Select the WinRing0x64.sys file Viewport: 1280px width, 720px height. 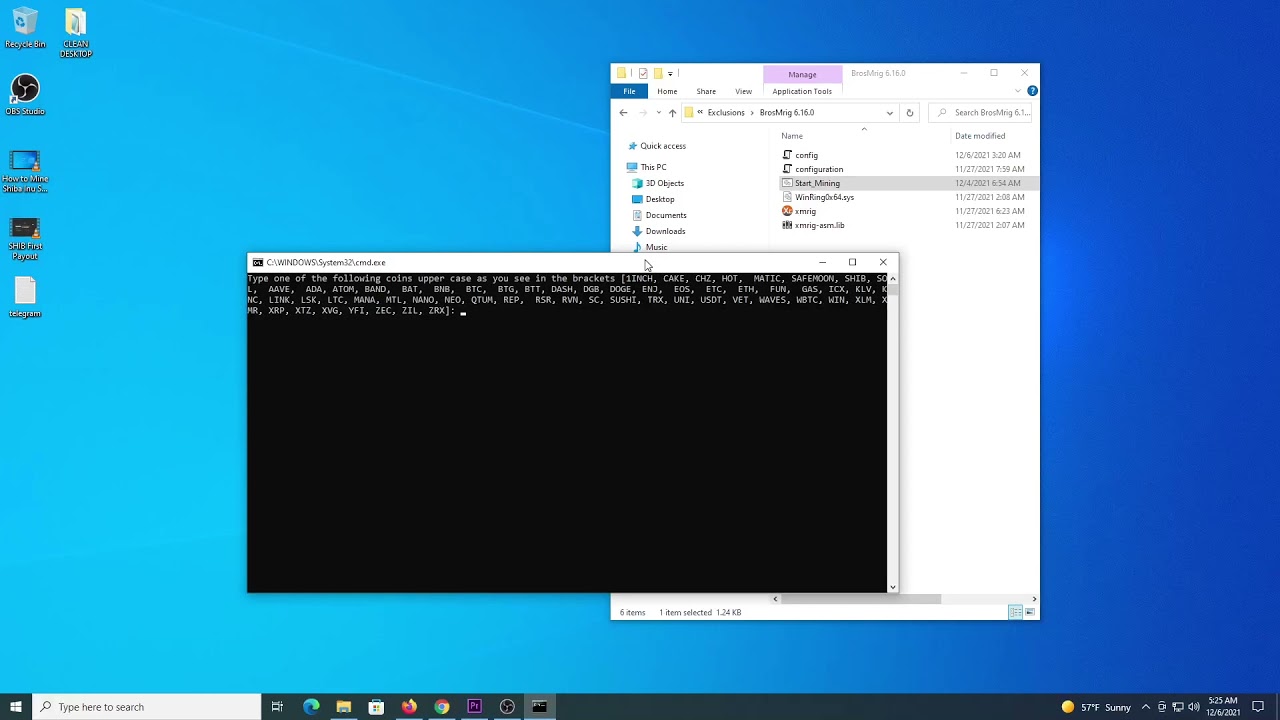coord(824,197)
